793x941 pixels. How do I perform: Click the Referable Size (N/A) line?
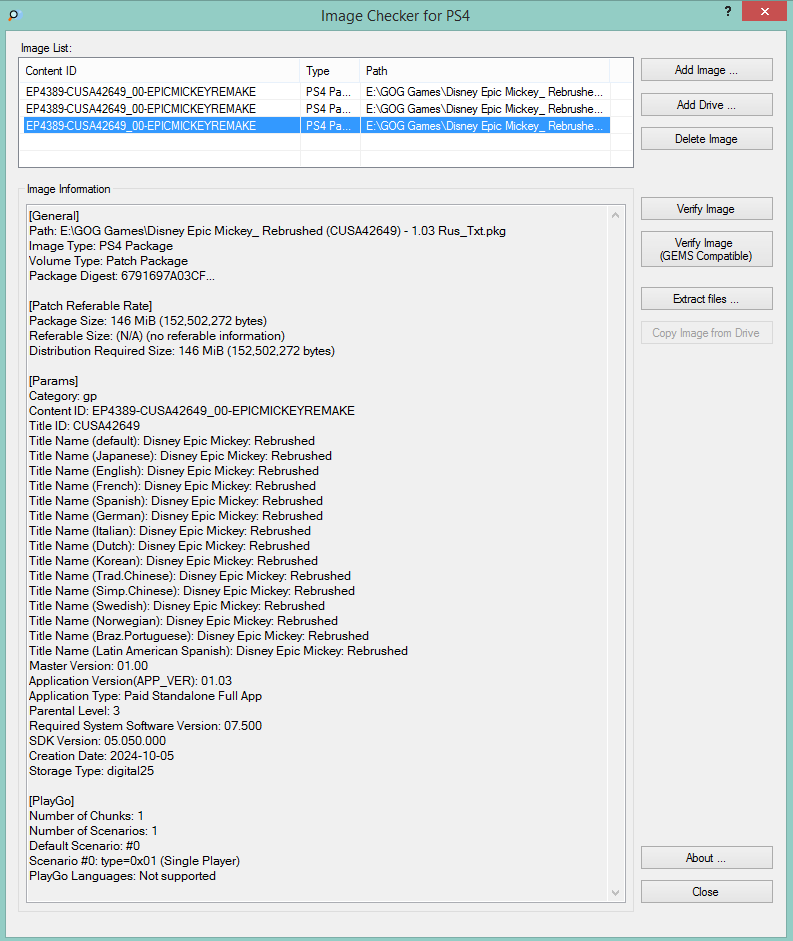coord(157,336)
